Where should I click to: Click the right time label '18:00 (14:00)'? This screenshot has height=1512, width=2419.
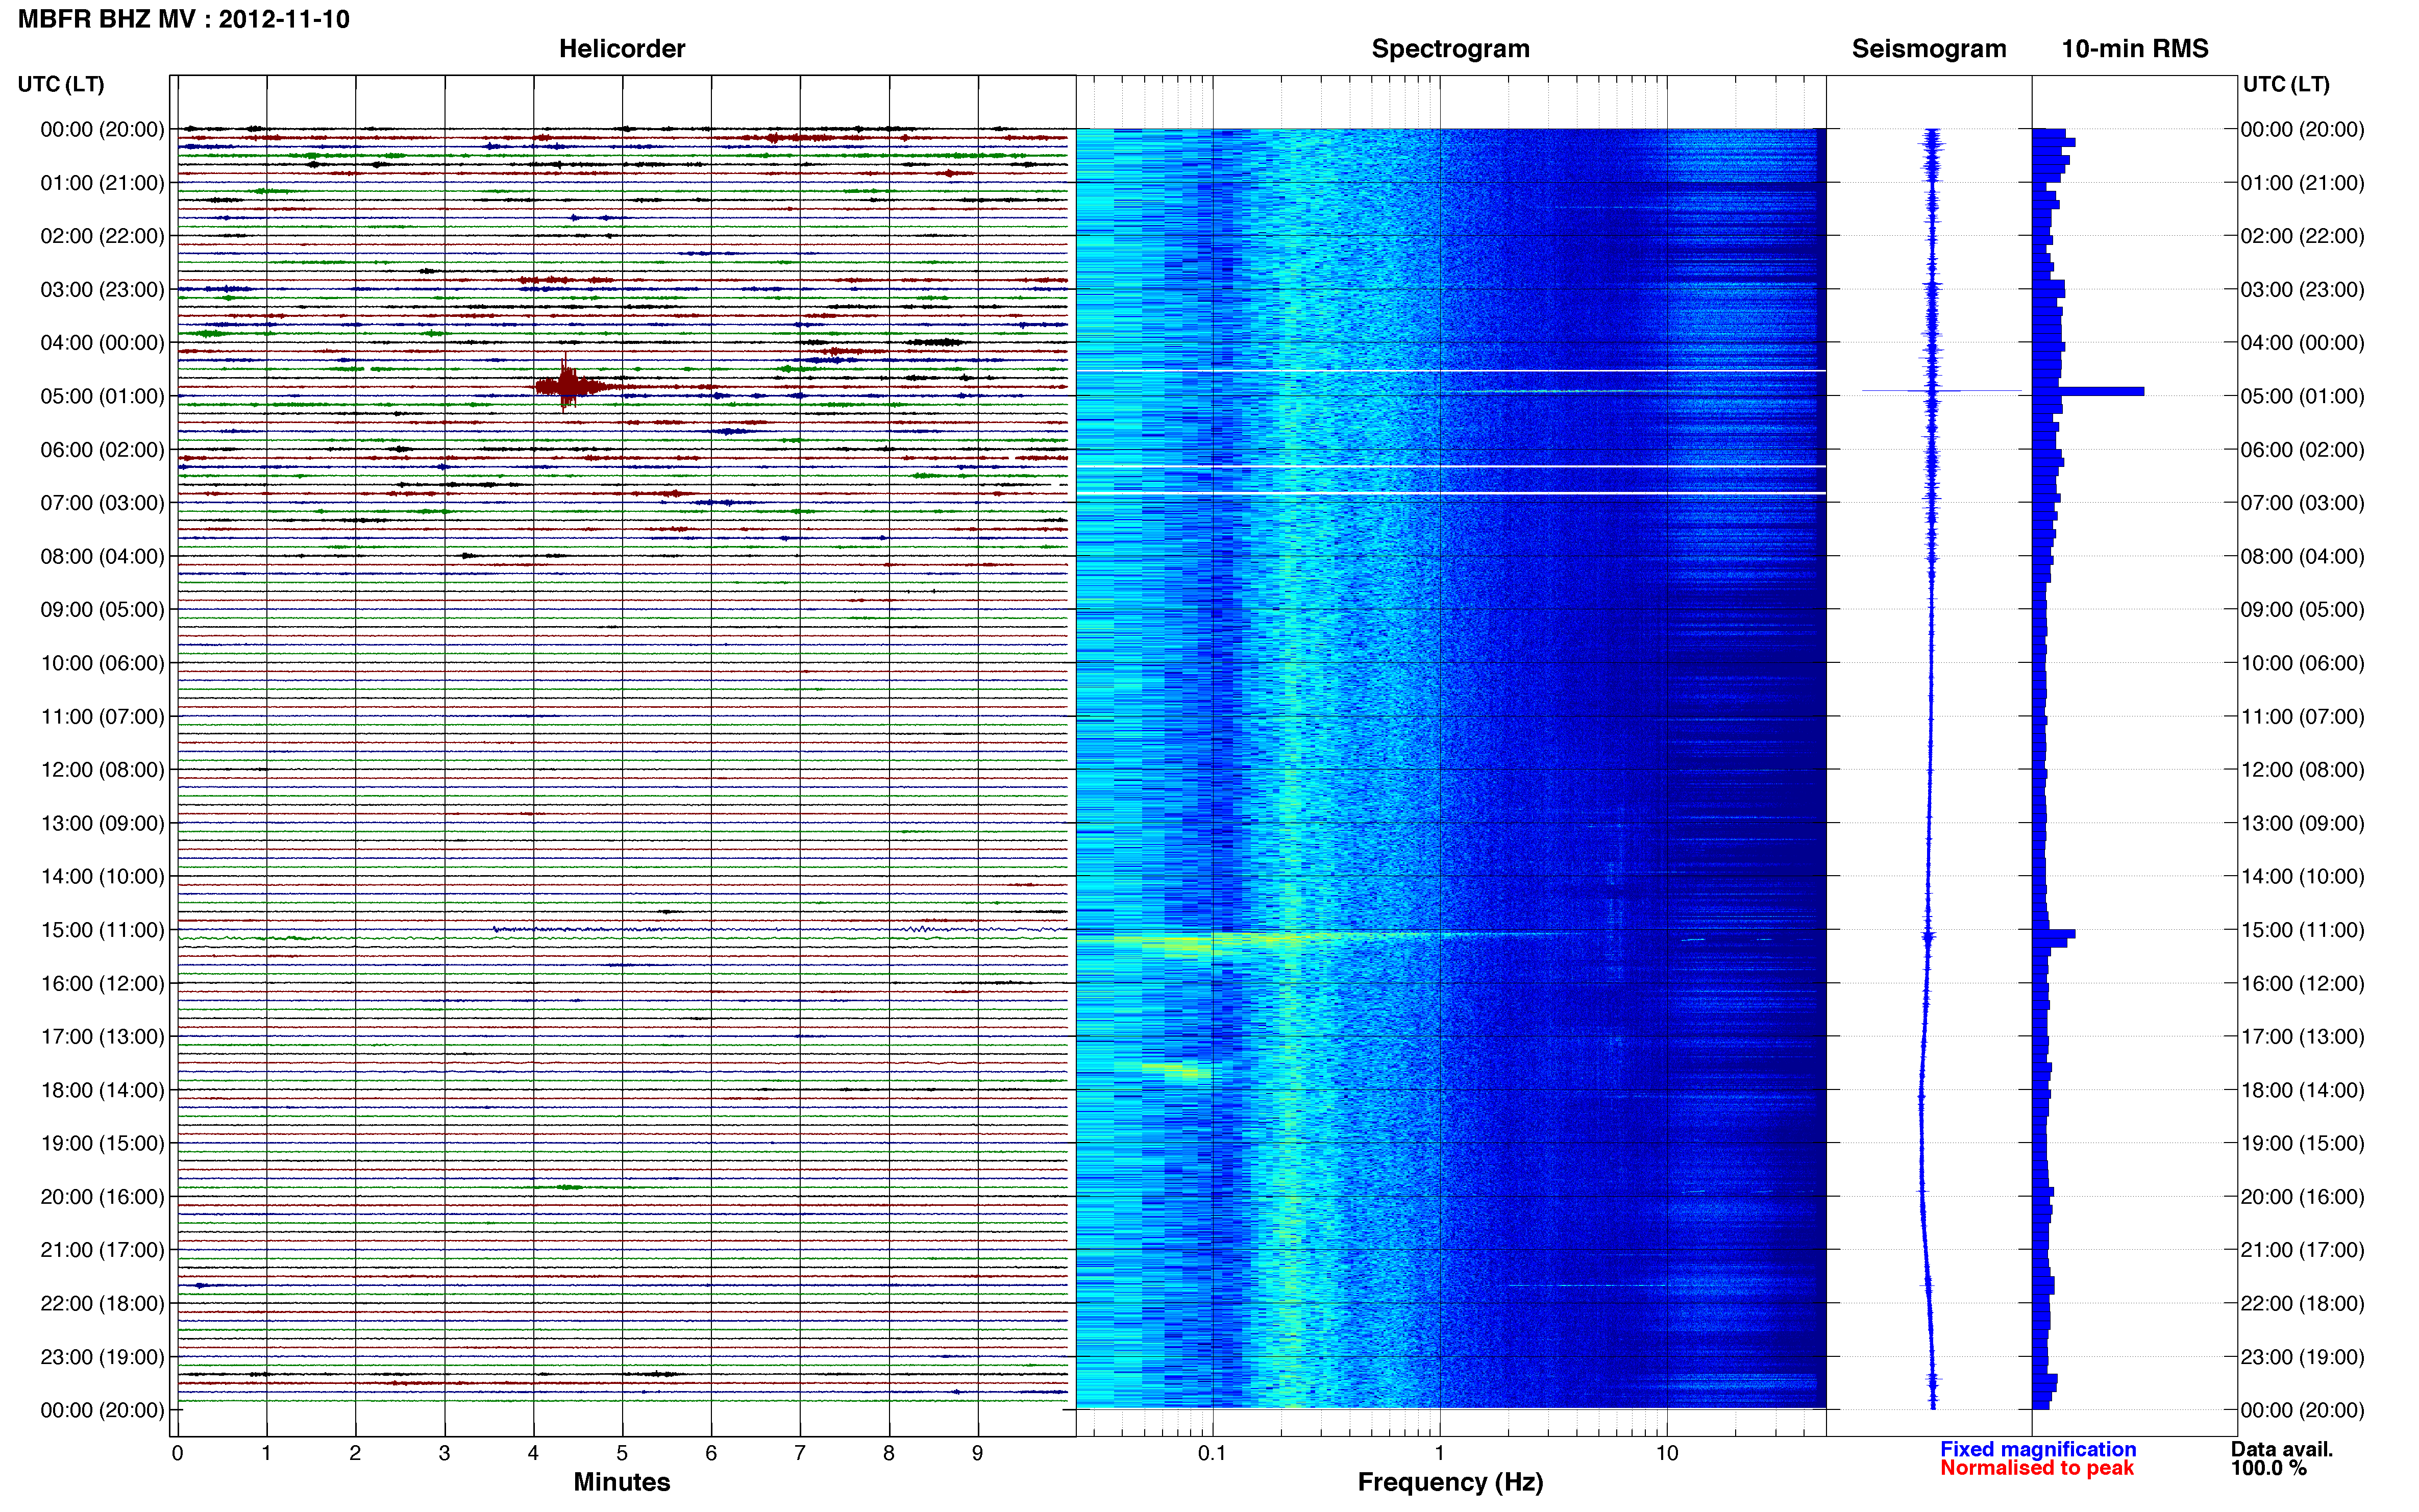pyautogui.click(x=2302, y=1090)
